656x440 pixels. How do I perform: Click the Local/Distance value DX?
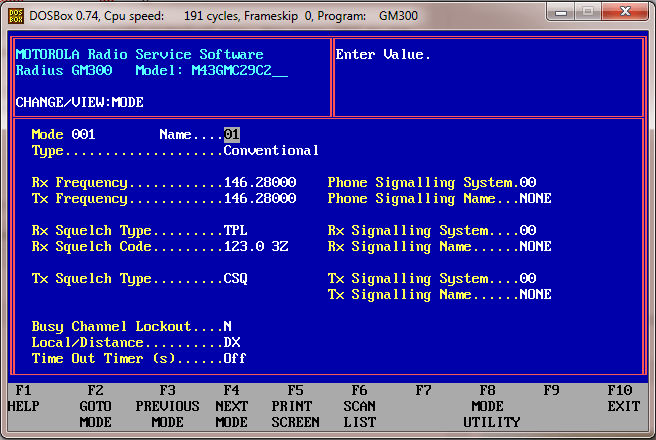coord(232,343)
